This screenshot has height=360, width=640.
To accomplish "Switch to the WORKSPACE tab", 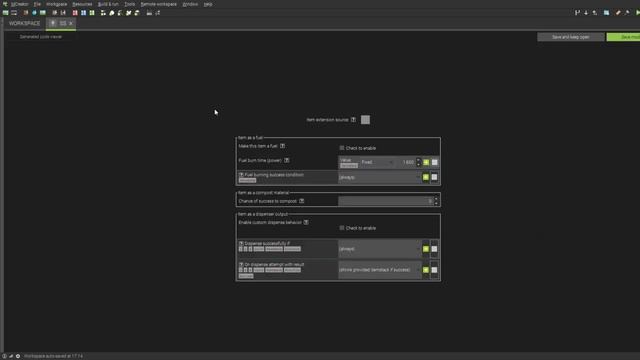I will coord(24,23).
